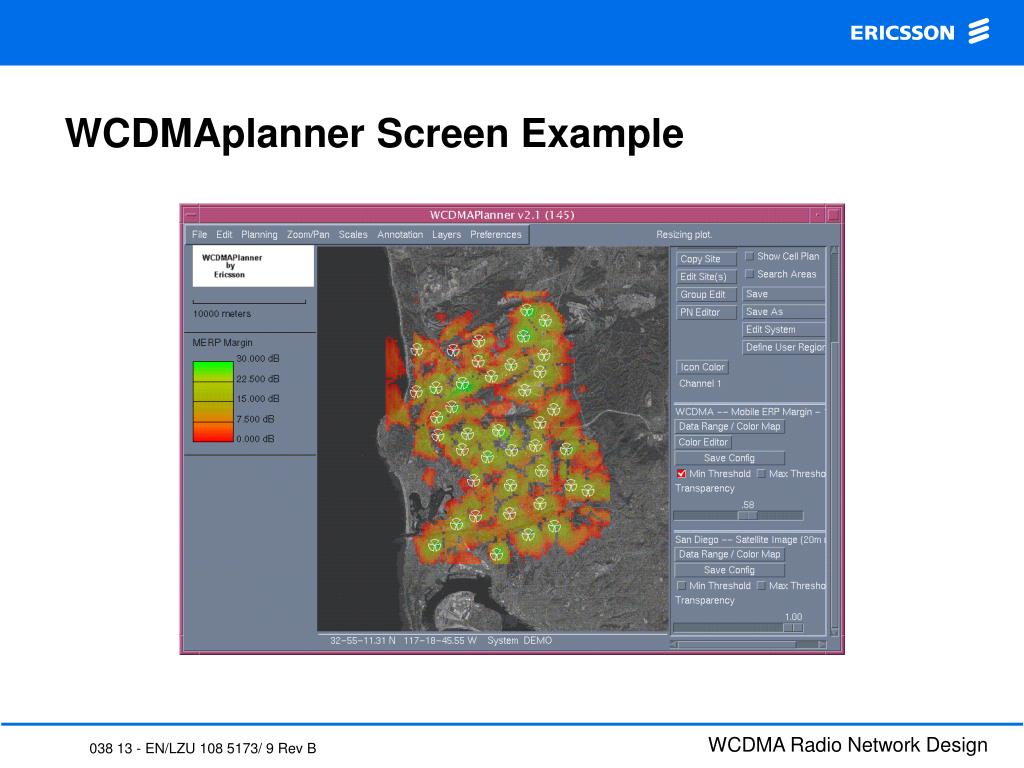The image size is (1024, 768).
Task: Click the Resizing plot status message
Action: click(x=684, y=234)
